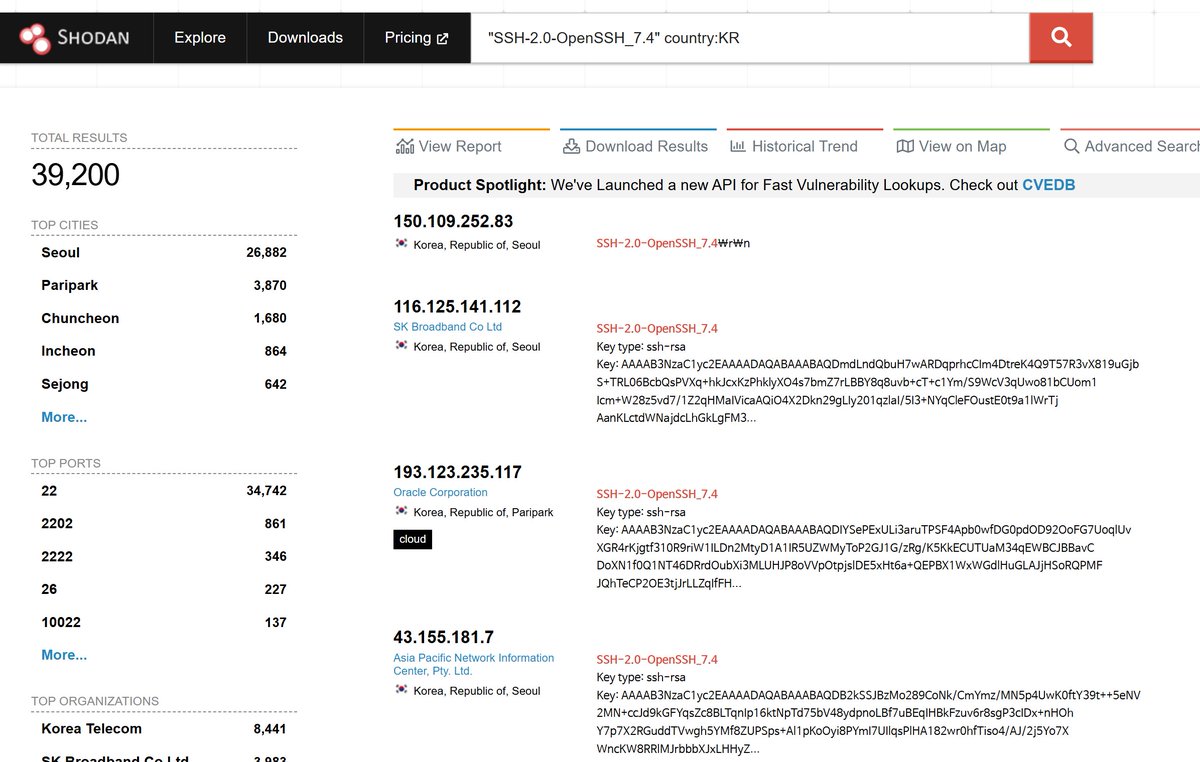The image size is (1200, 762).
Task: Open View on Map
Action: pyautogui.click(x=952, y=146)
